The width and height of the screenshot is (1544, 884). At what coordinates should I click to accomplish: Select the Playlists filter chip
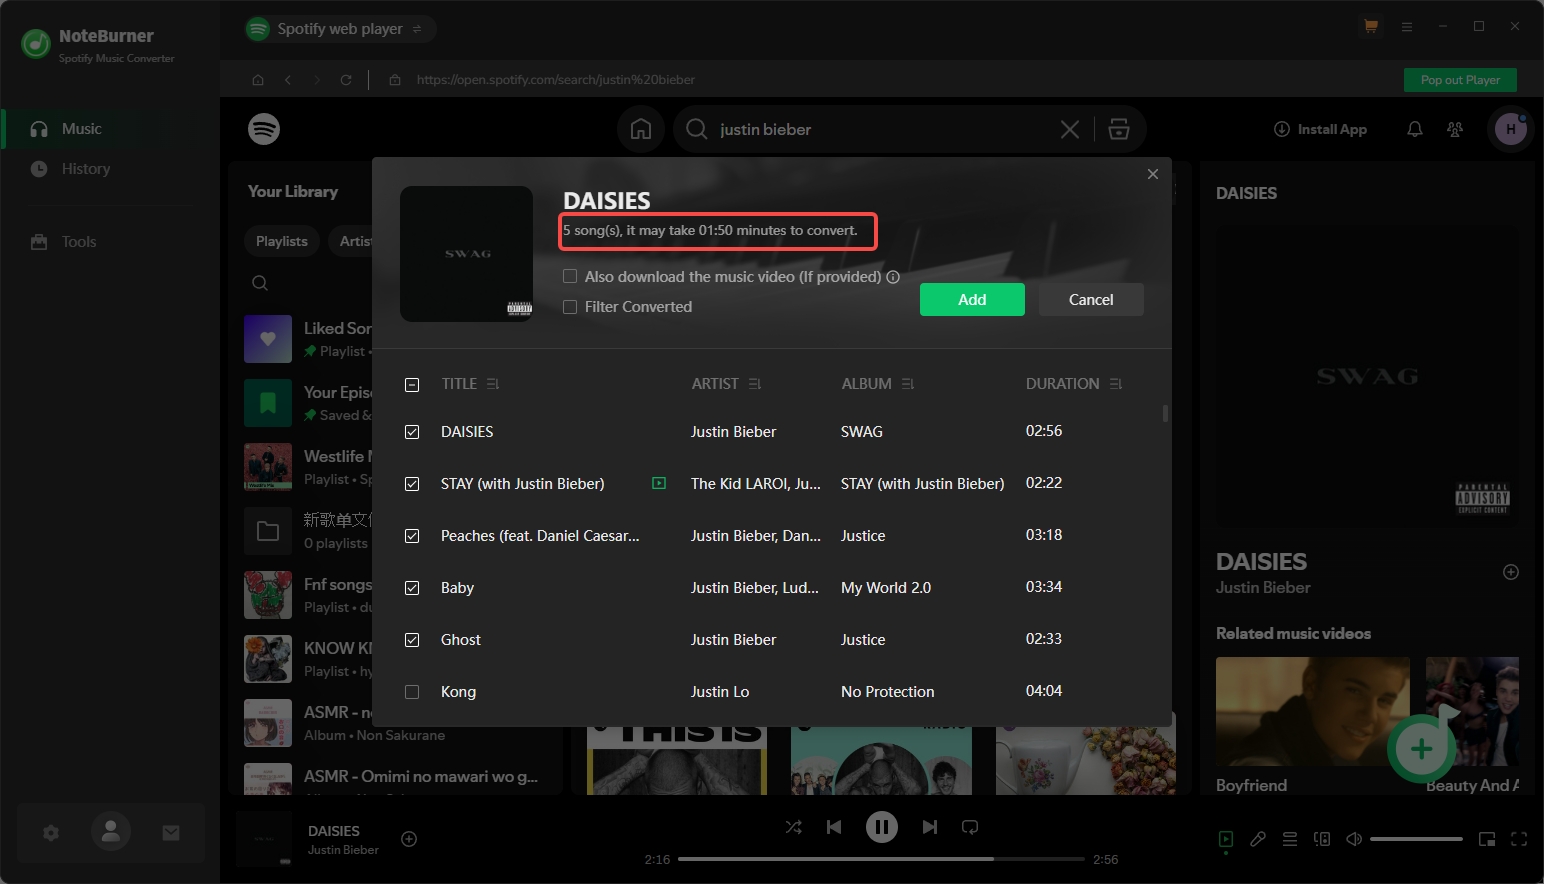282,241
